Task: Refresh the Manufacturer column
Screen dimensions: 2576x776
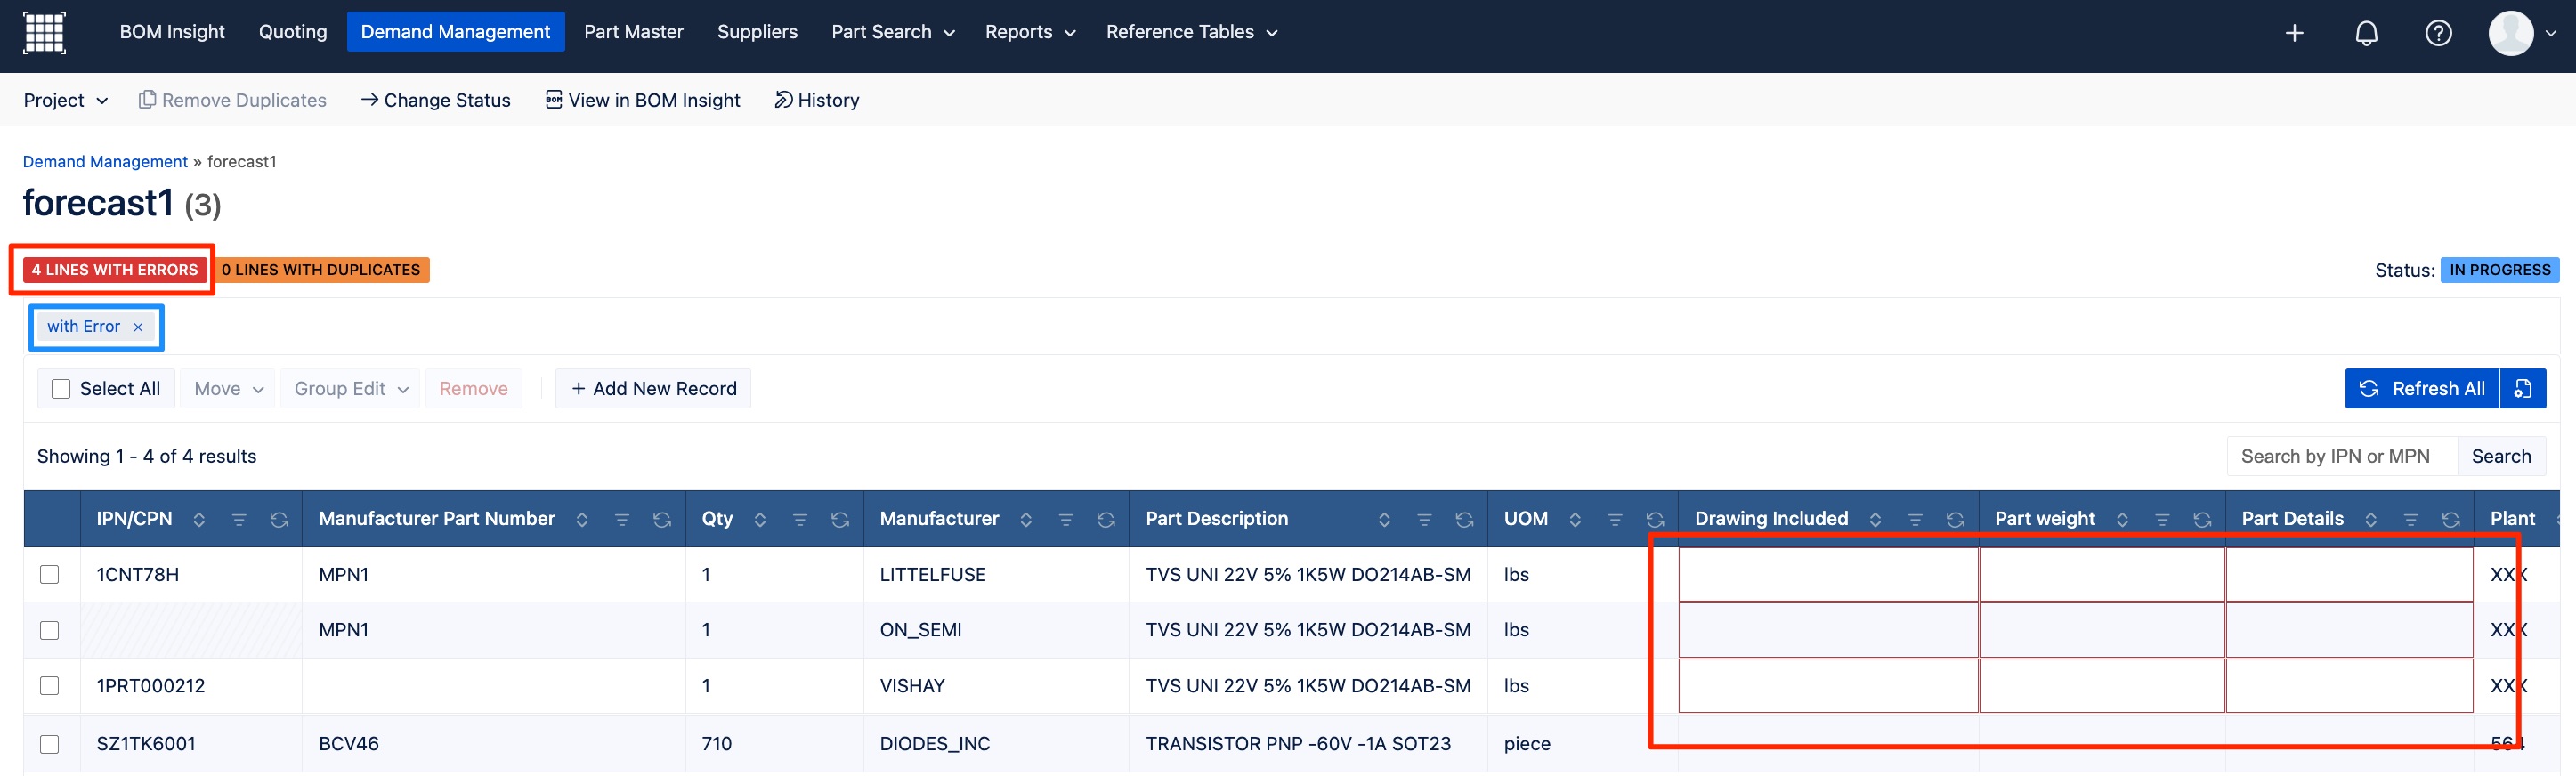Action: tap(1106, 519)
